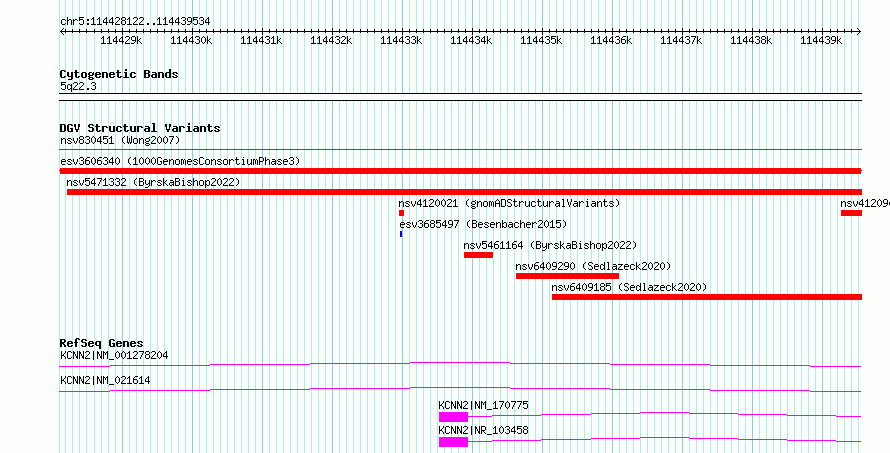
Task: Click the thin brown nsv830451 variant line
Action: pyautogui.click(x=461, y=150)
